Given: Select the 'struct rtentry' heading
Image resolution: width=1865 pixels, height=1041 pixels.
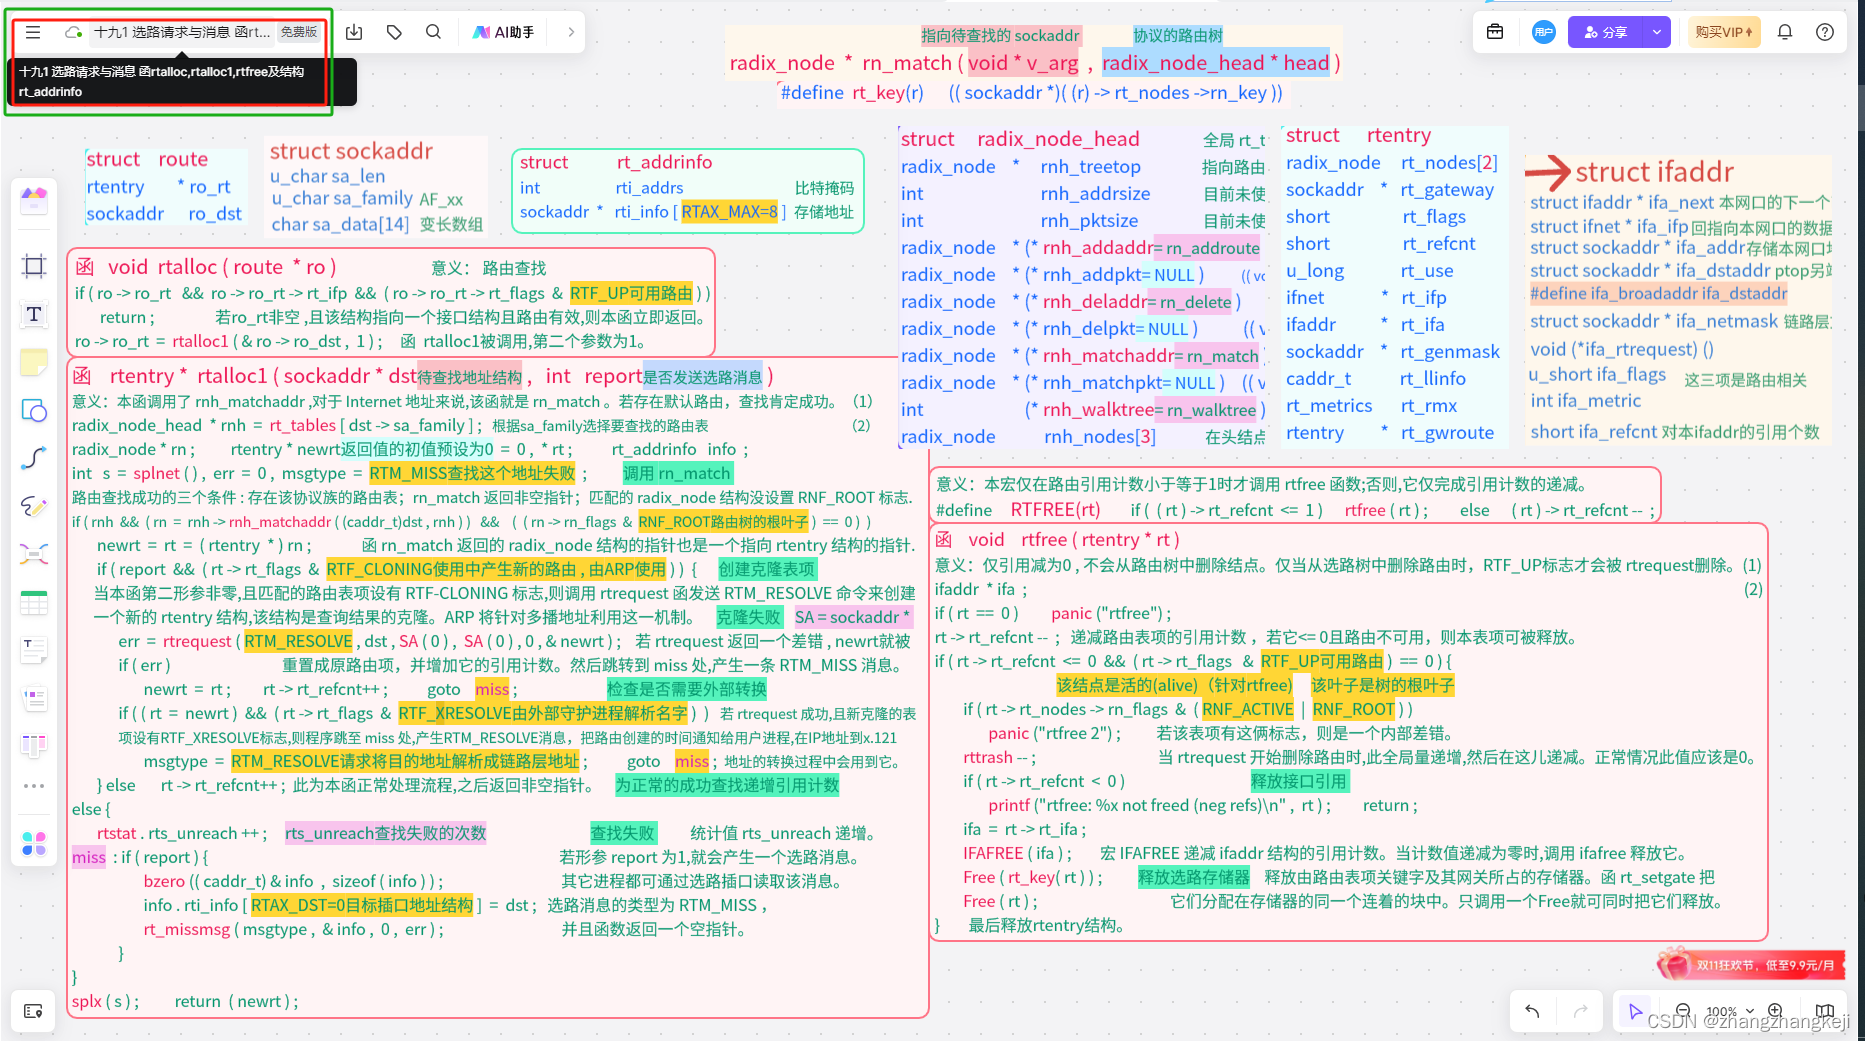Looking at the screenshot, I should pyautogui.click(x=1358, y=135).
